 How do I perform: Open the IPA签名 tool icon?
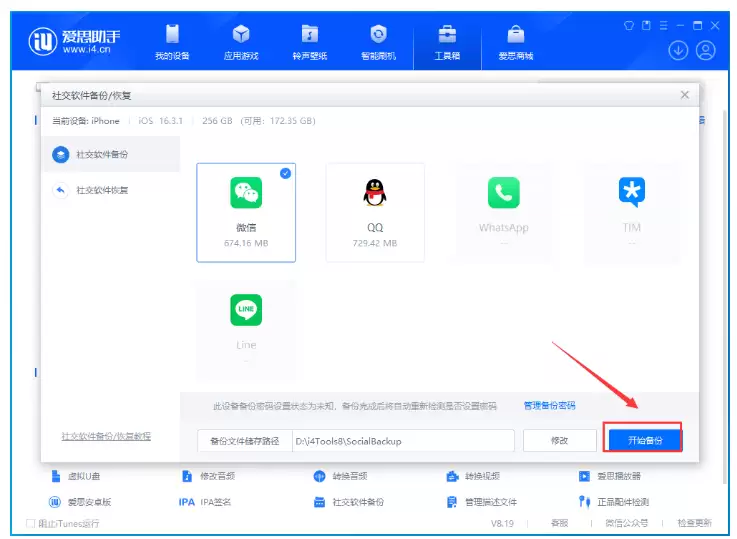click(187, 502)
